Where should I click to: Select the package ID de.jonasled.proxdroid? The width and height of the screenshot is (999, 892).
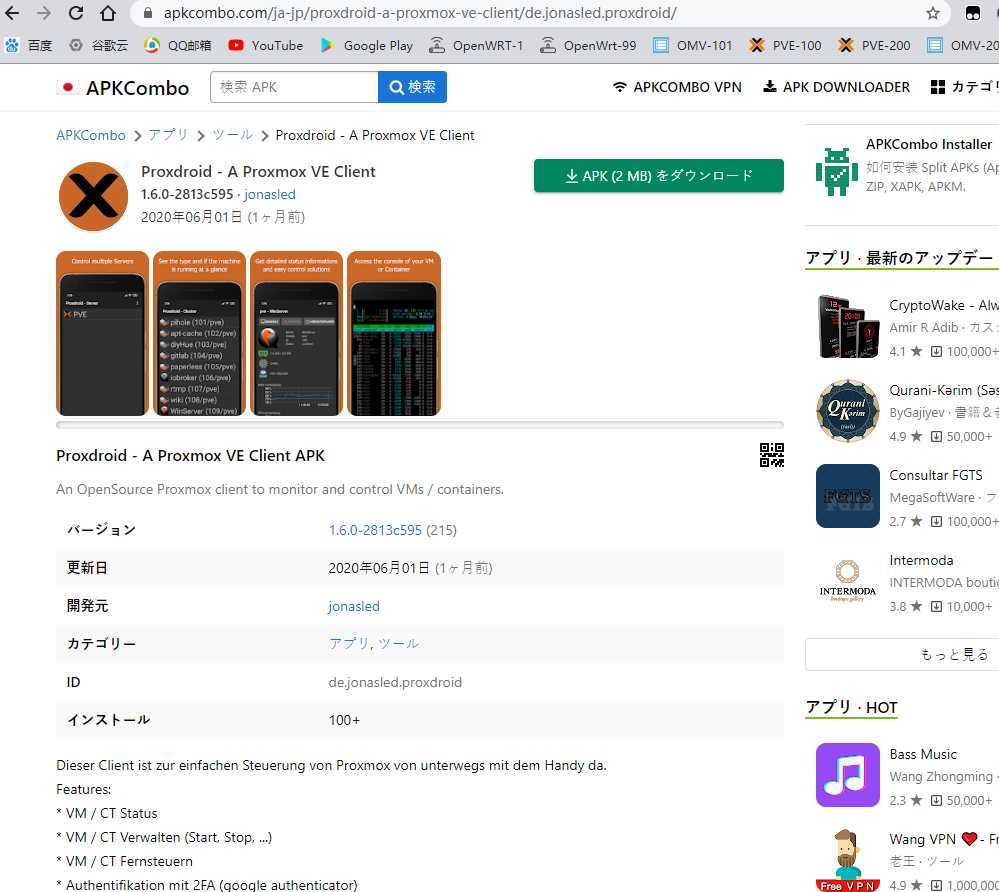[395, 682]
